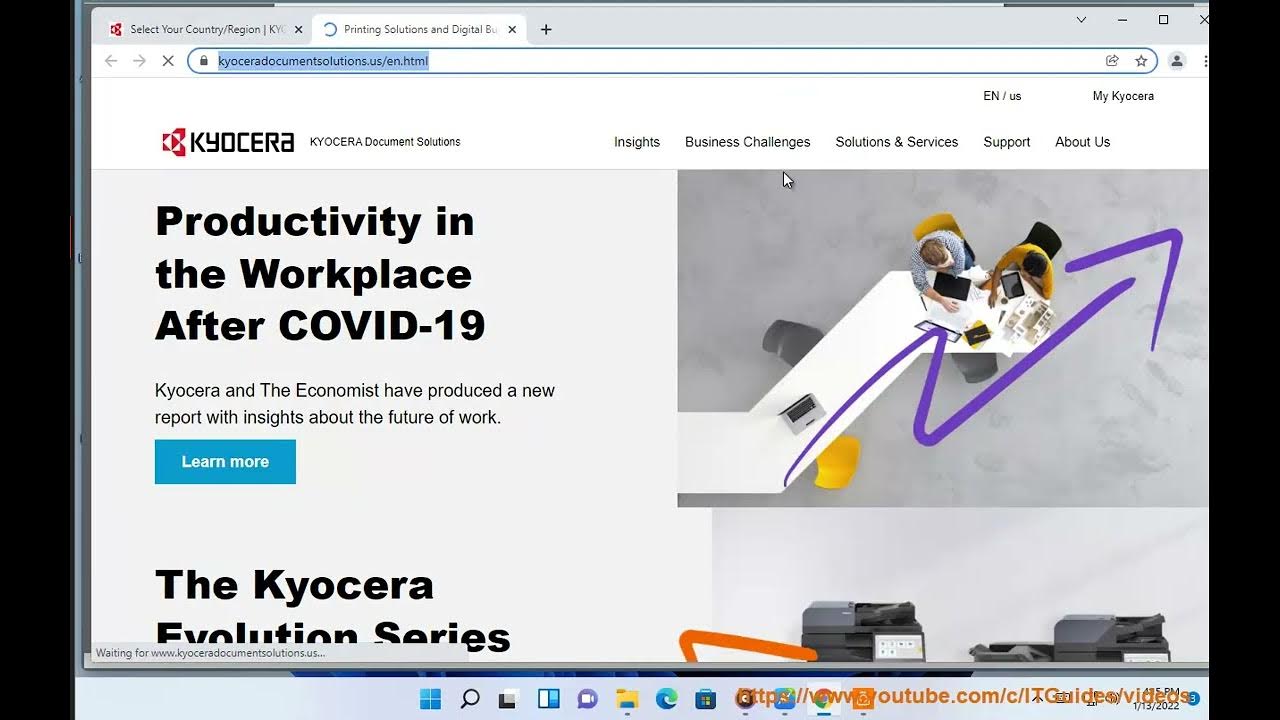Click the overhead office desk hero image
Image resolution: width=1280 pixels, height=720 pixels.
[942, 338]
